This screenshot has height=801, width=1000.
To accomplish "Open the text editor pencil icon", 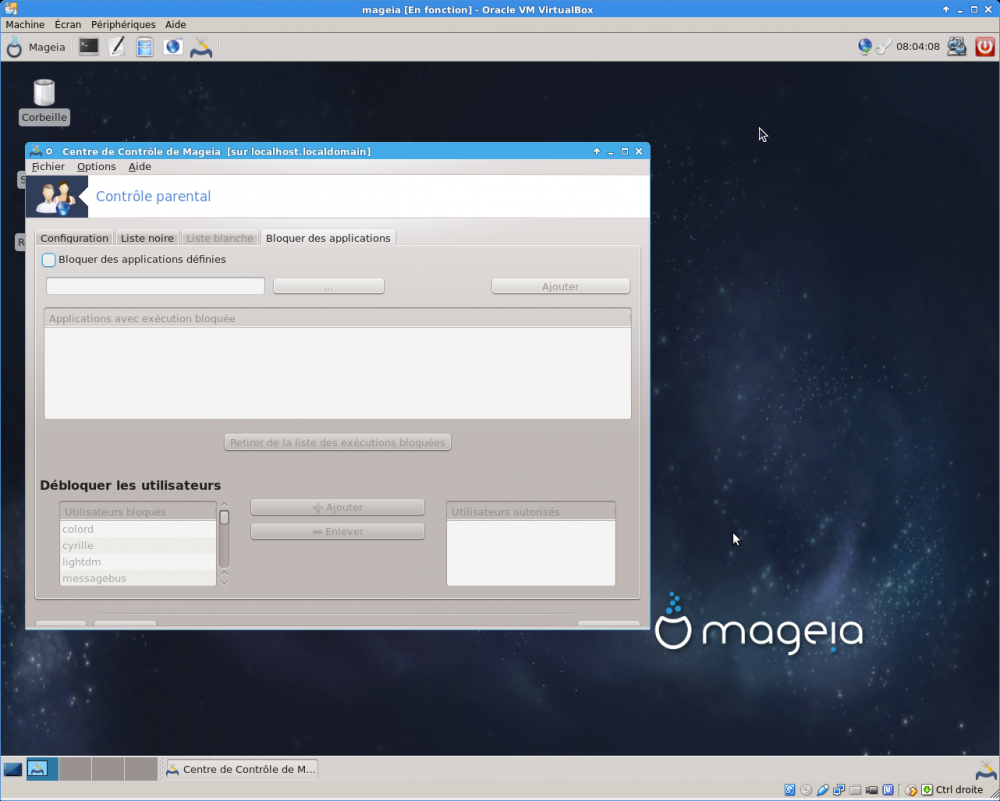I will click(117, 47).
